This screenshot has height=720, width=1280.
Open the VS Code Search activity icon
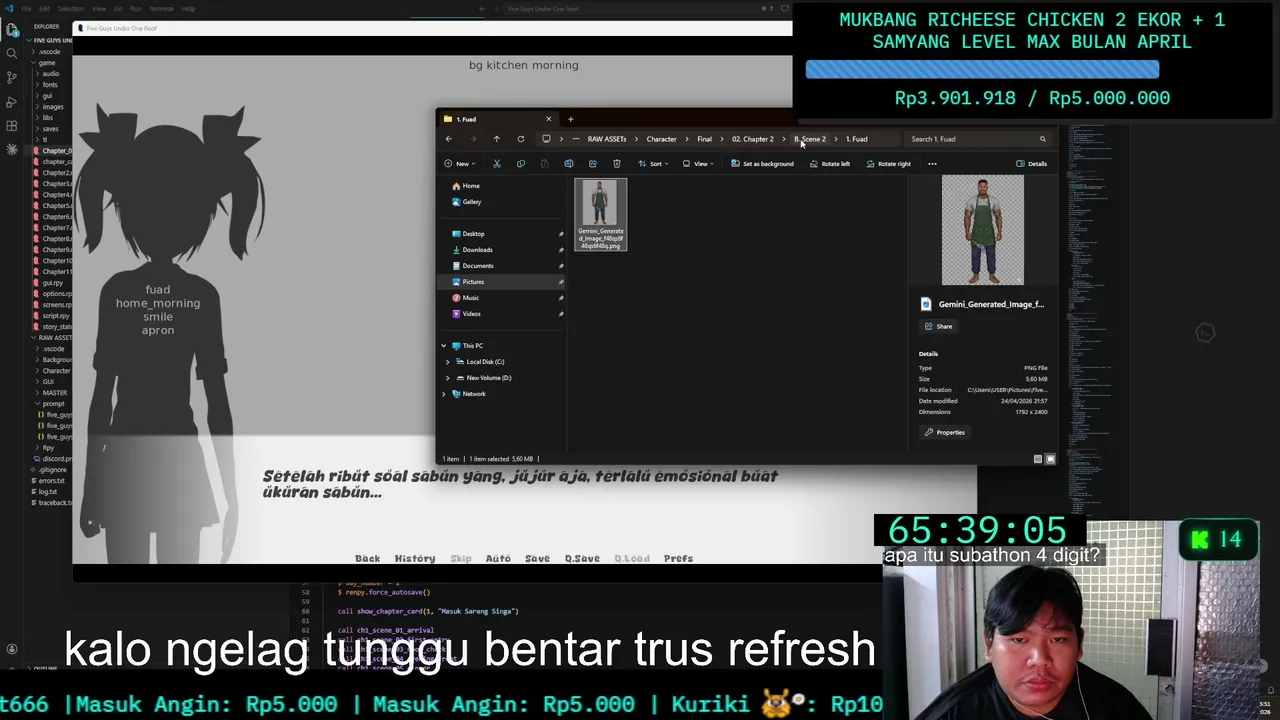[x=12, y=53]
